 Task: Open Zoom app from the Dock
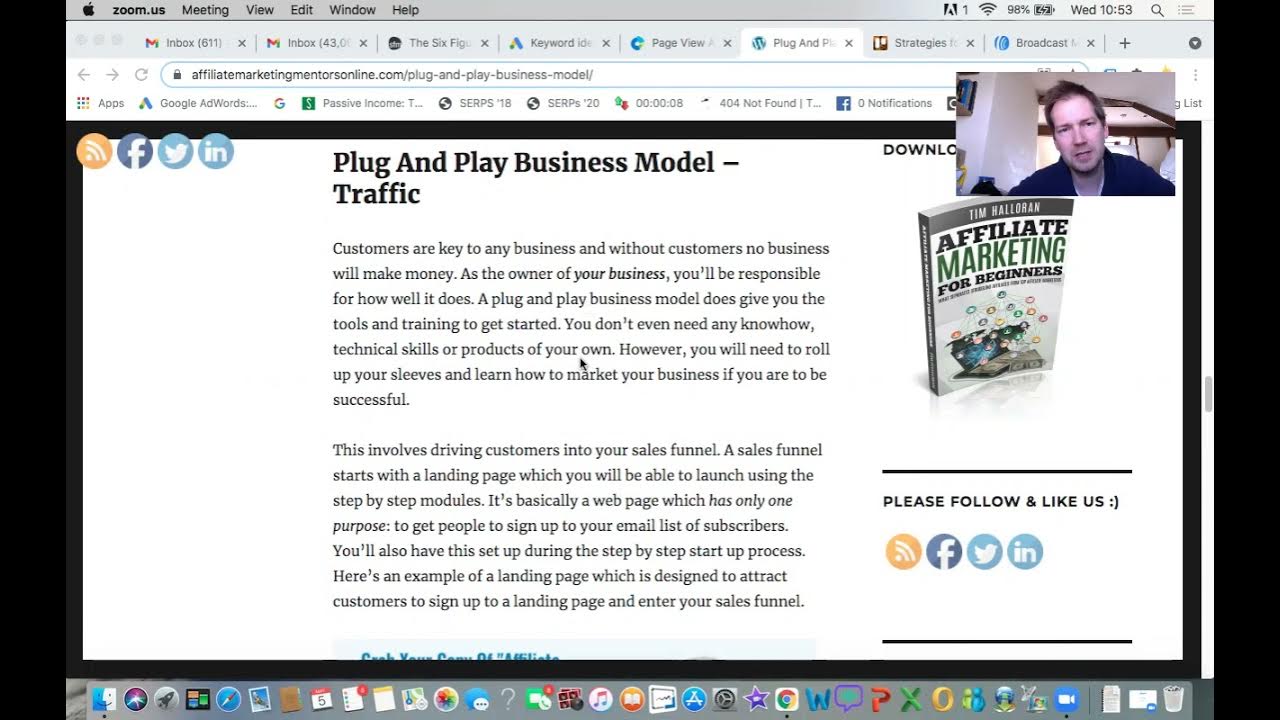[1067, 699]
